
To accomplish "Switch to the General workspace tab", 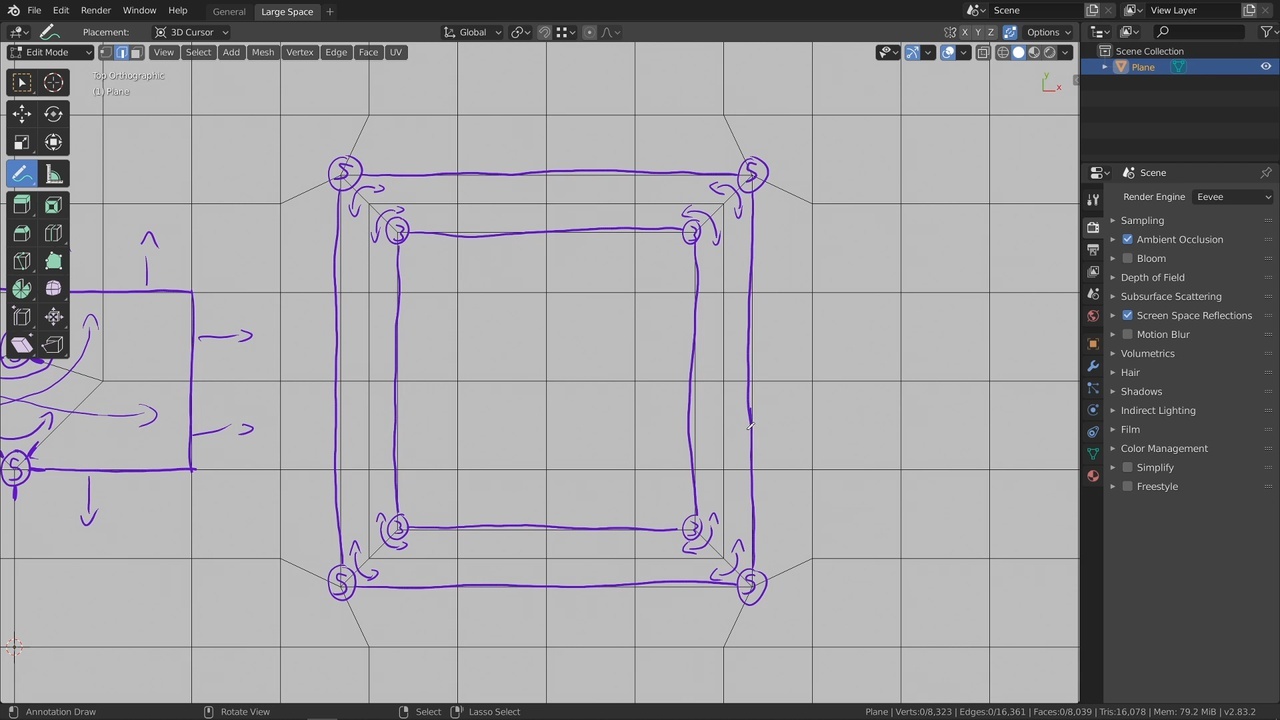I will [x=229, y=11].
